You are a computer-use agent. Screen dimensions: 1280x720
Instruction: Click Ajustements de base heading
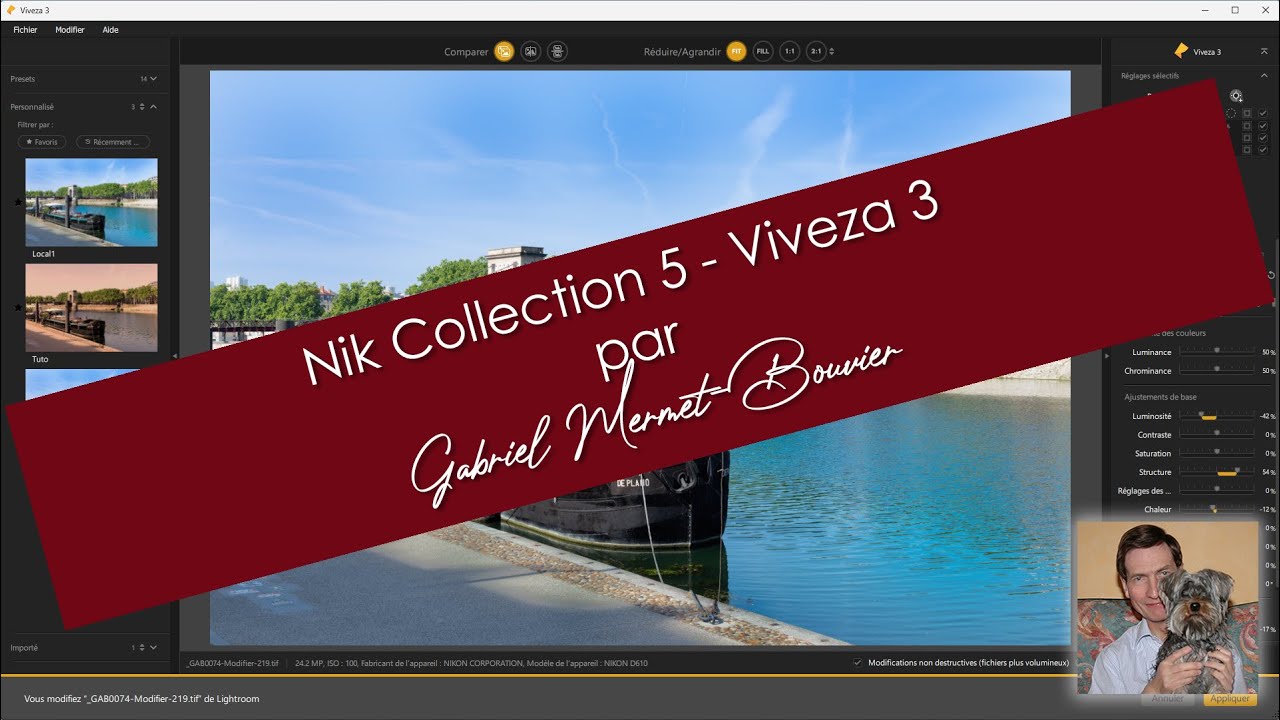coord(1160,397)
